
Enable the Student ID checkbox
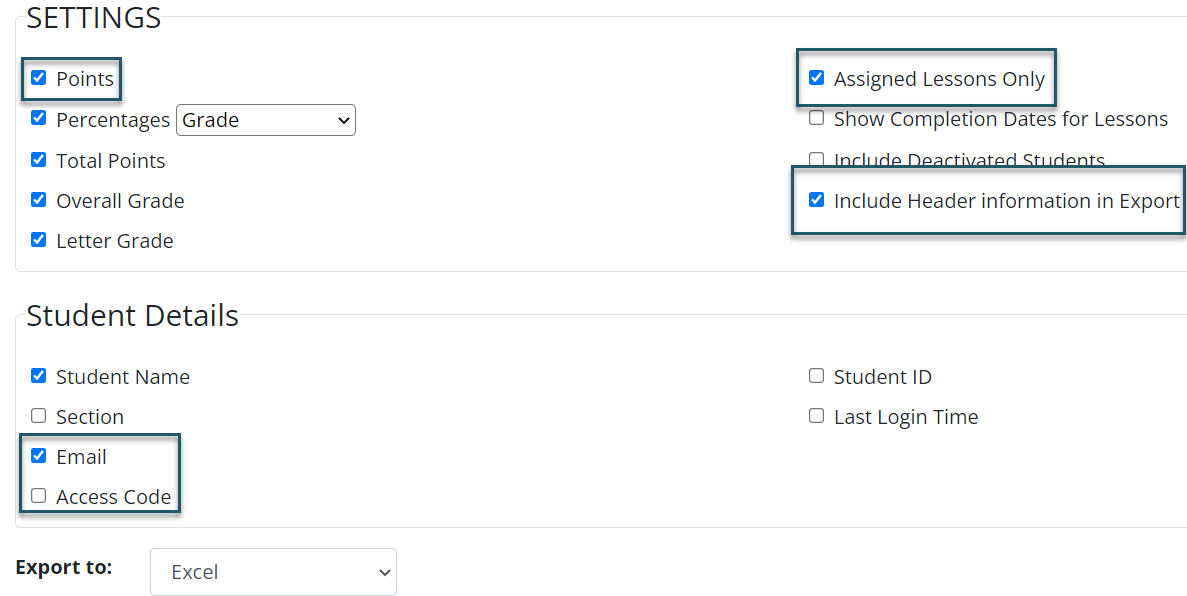click(816, 376)
